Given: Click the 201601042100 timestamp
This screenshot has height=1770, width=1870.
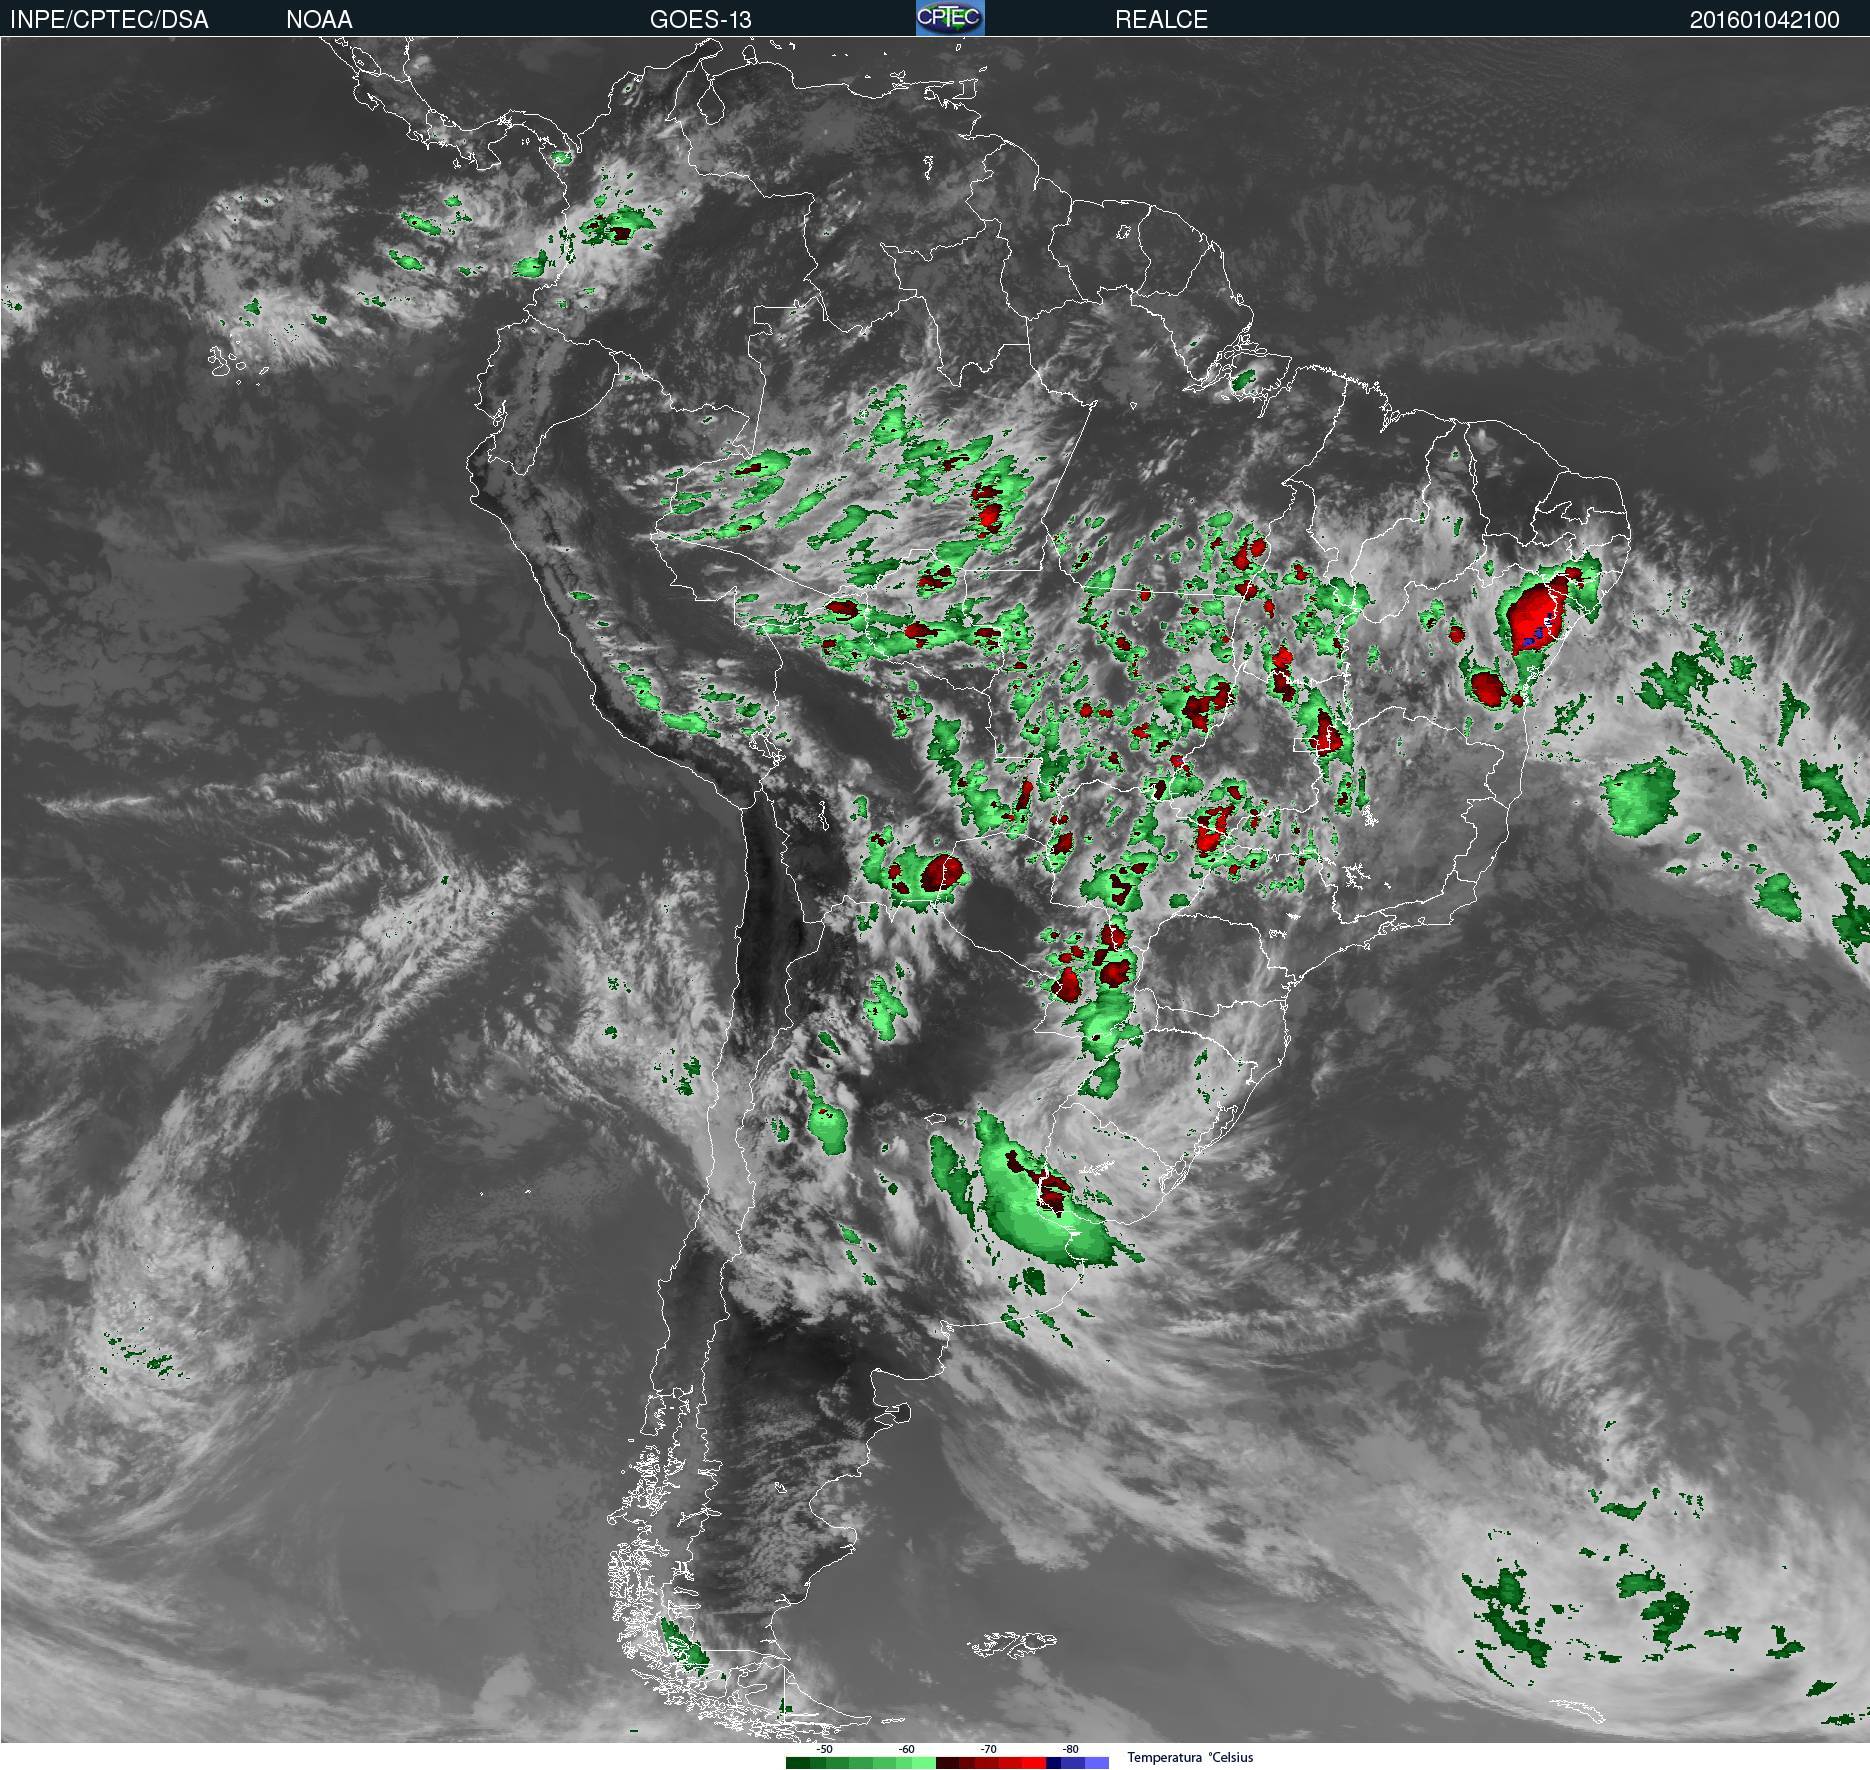Looking at the screenshot, I should click(1764, 20).
